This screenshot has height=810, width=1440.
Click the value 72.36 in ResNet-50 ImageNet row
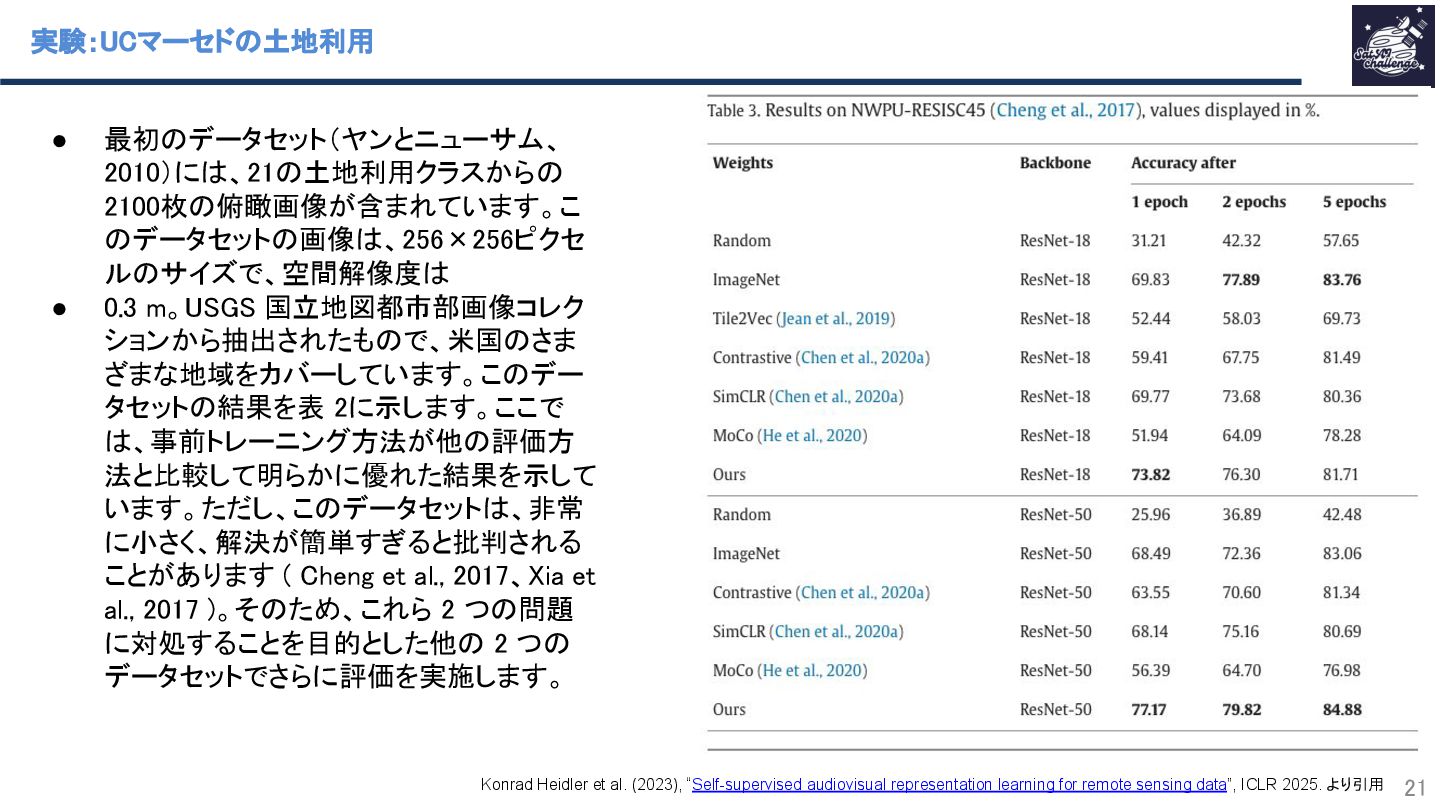point(1241,554)
